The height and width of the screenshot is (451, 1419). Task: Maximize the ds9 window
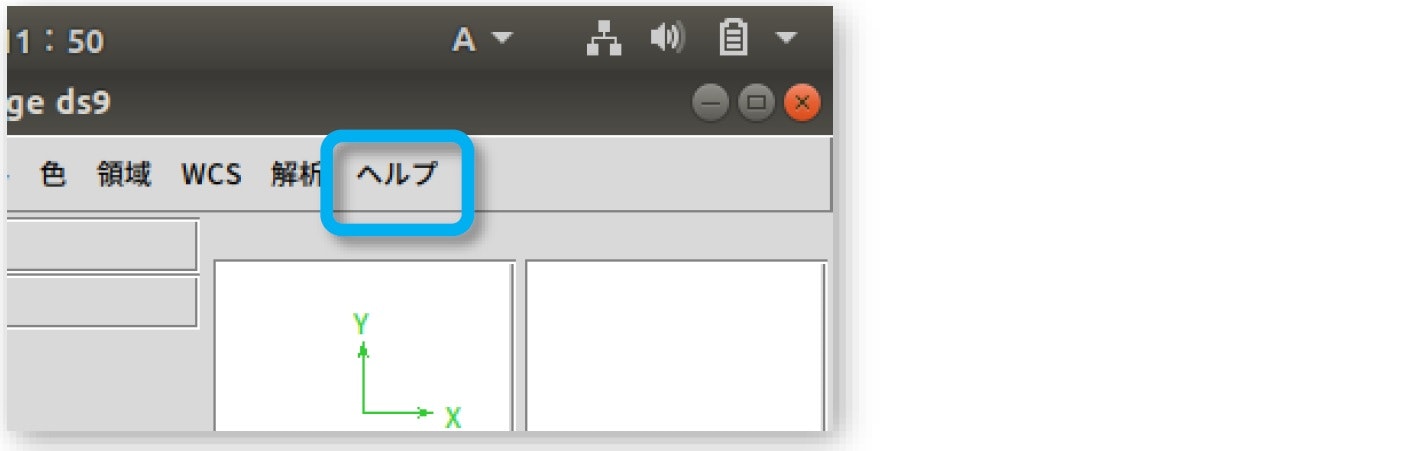[756, 103]
